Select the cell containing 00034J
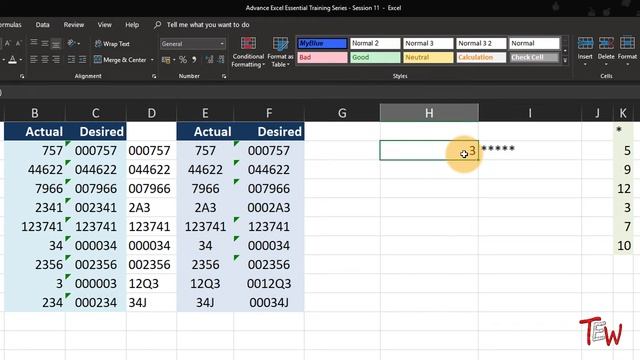Image resolution: width=640 pixels, height=360 pixels. tap(269, 302)
